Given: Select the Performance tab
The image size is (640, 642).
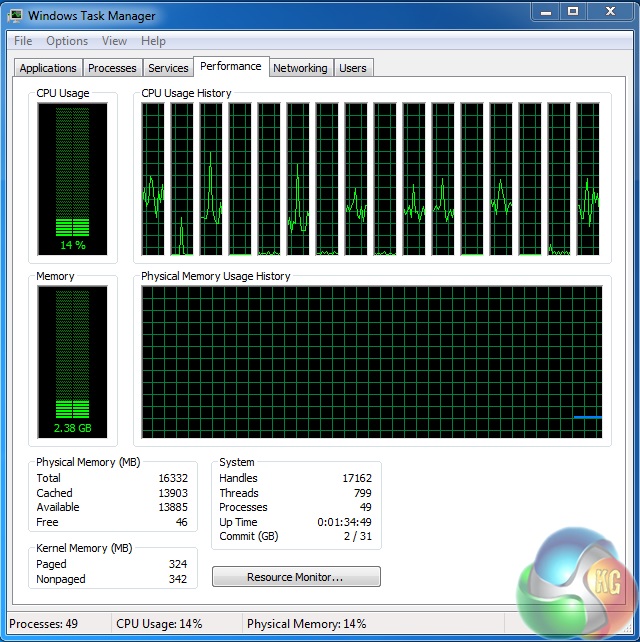Looking at the screenshot, I should (x=231, y=66).
